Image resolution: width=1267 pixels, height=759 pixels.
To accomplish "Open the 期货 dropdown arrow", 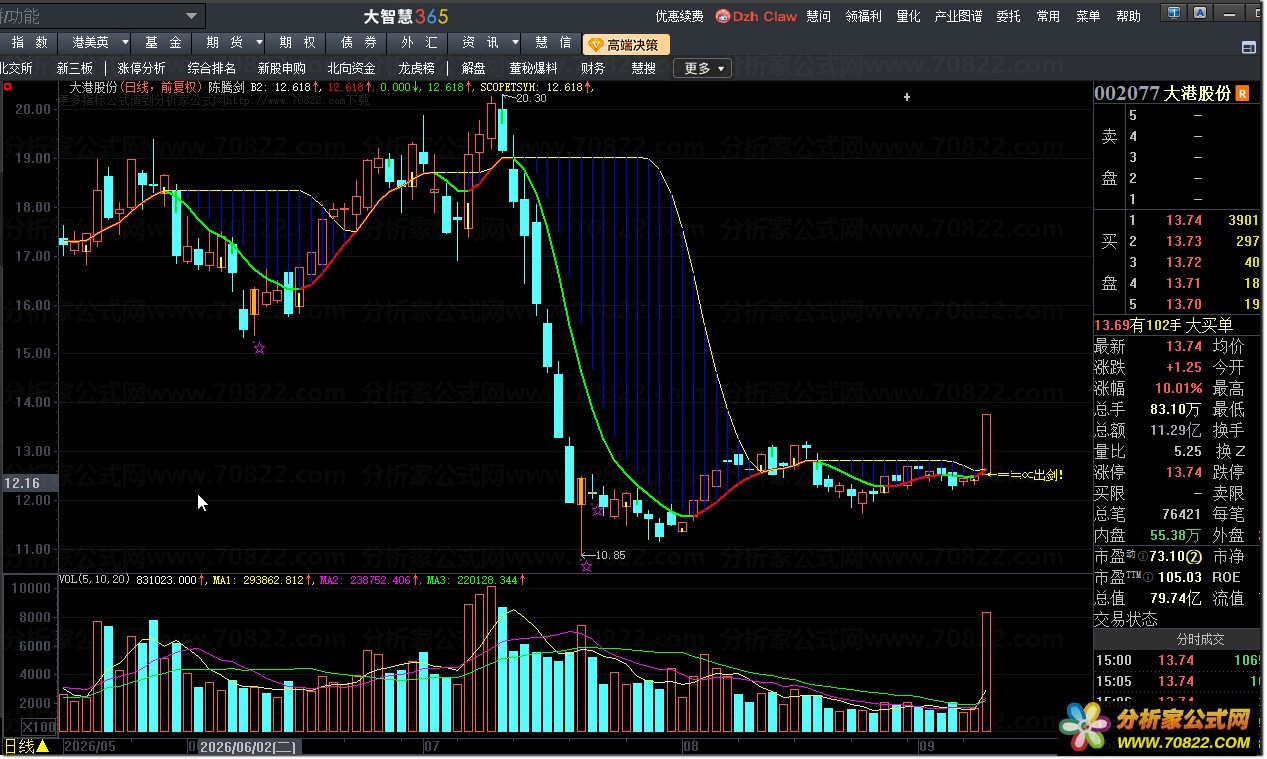I will tap(258, 43).
